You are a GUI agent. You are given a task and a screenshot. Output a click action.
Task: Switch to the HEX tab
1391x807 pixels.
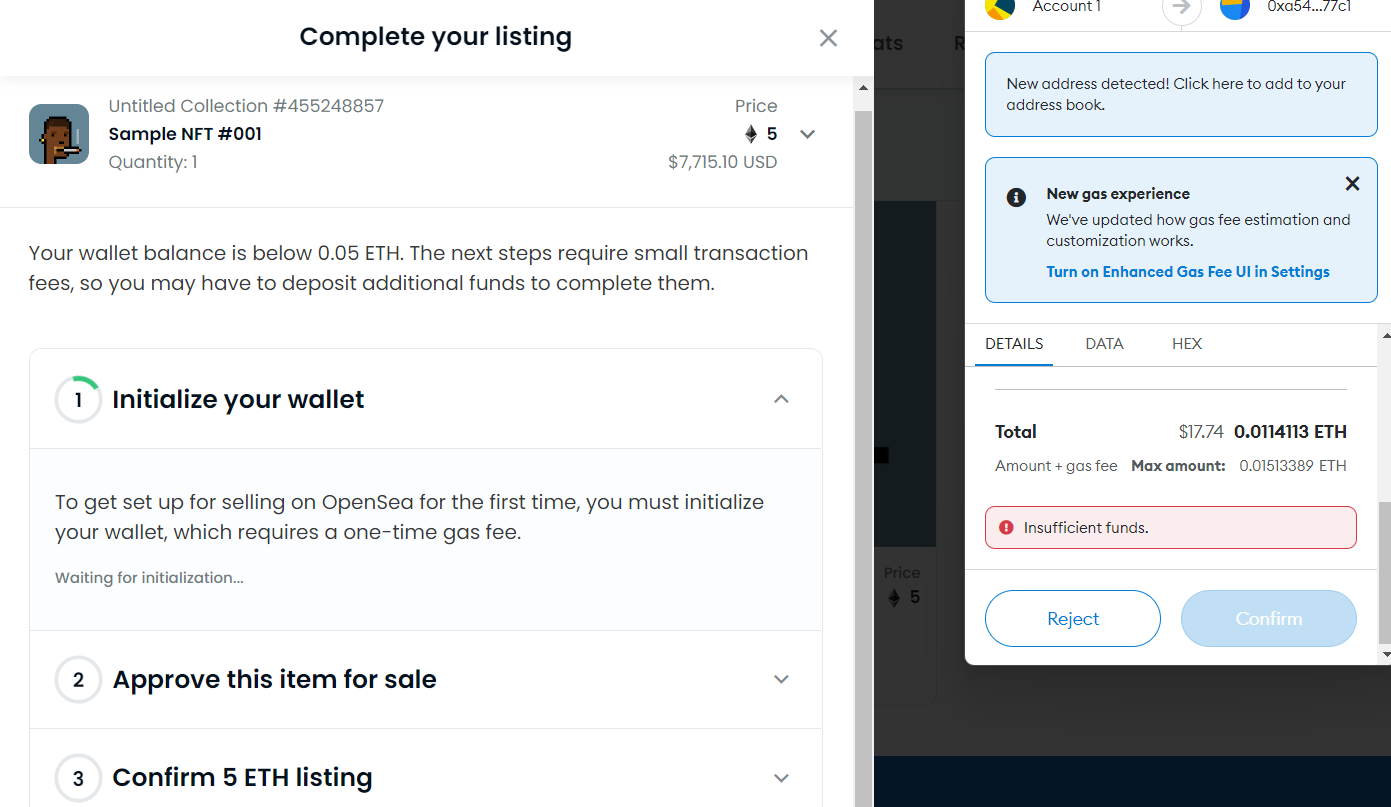[1186, 344]
